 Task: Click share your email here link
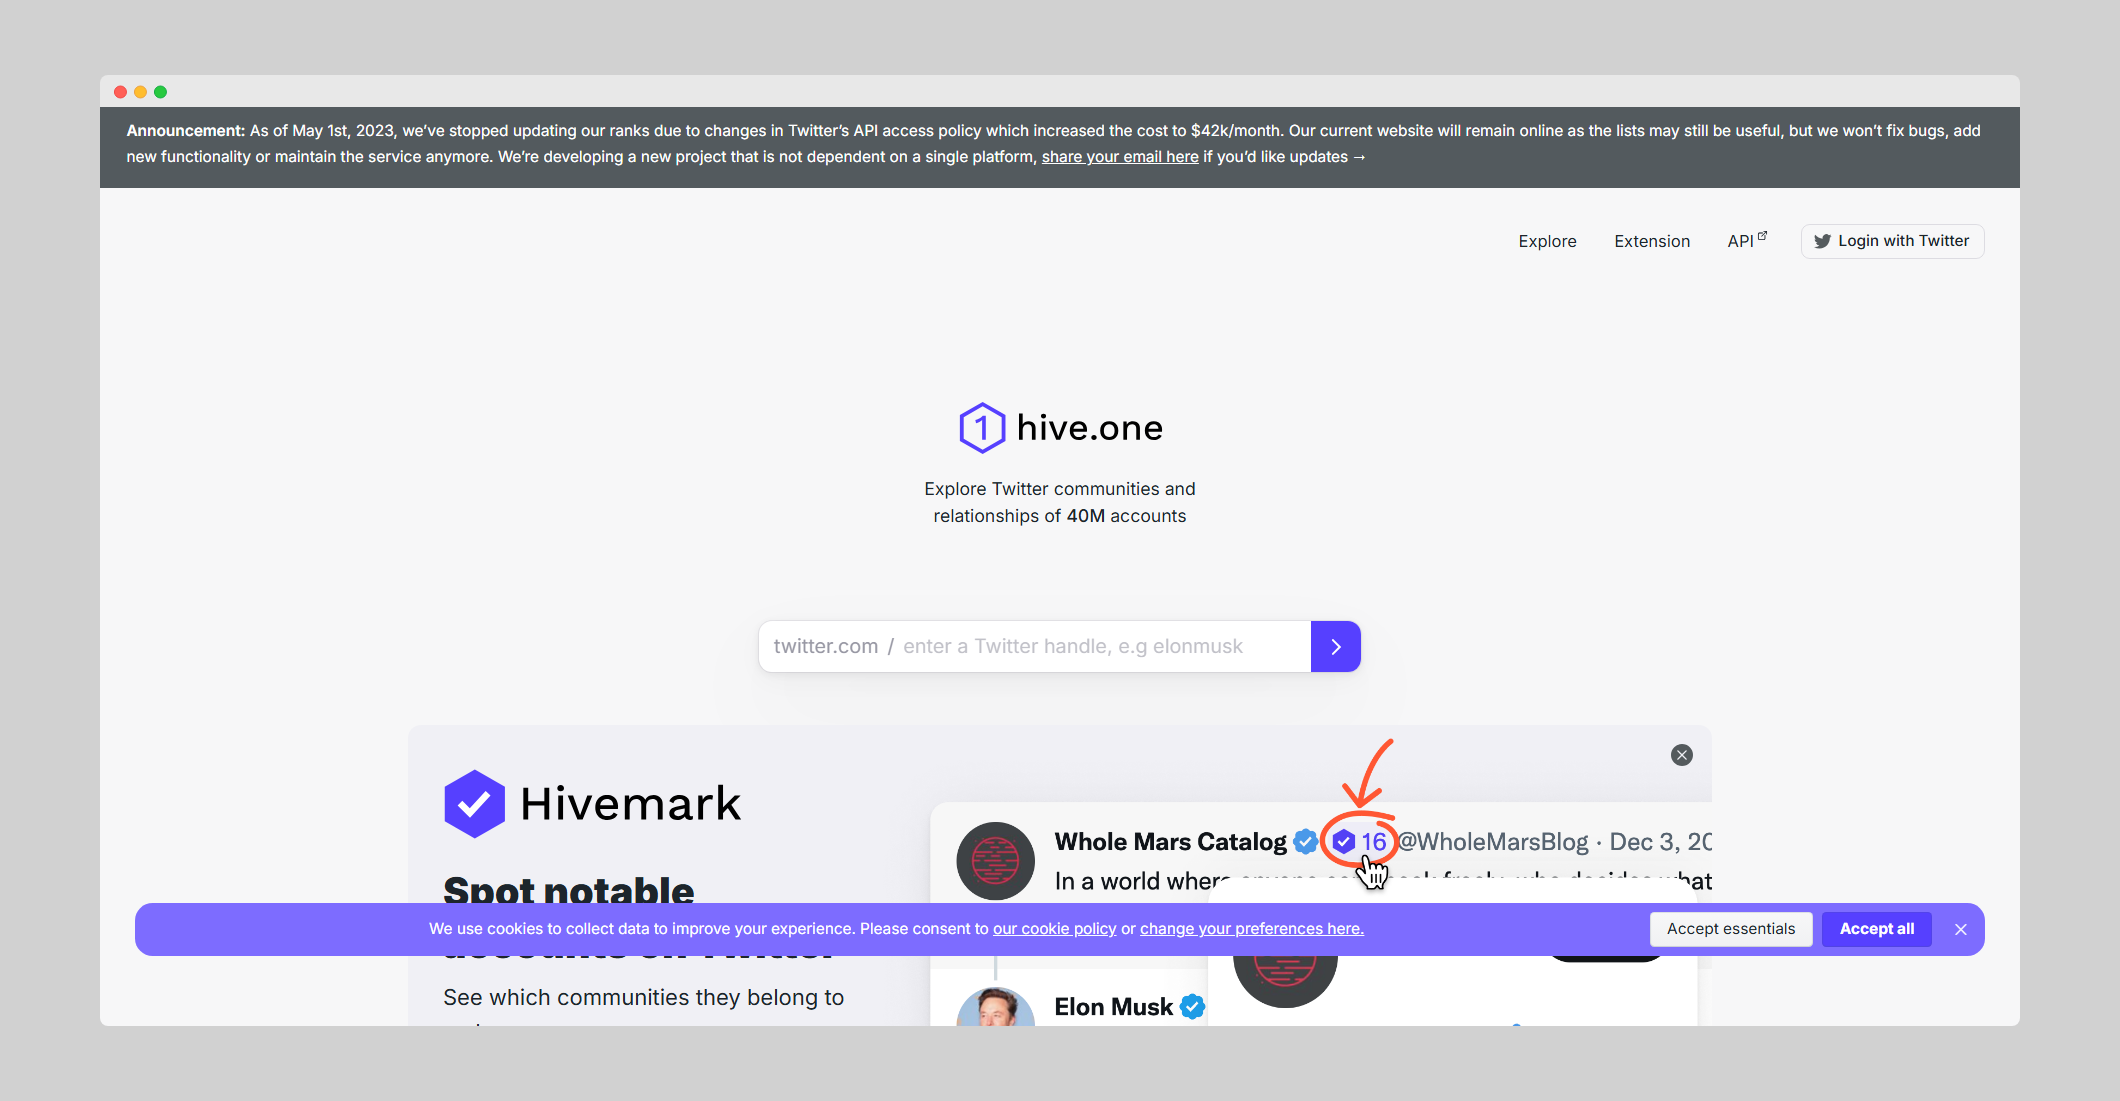1119,157
